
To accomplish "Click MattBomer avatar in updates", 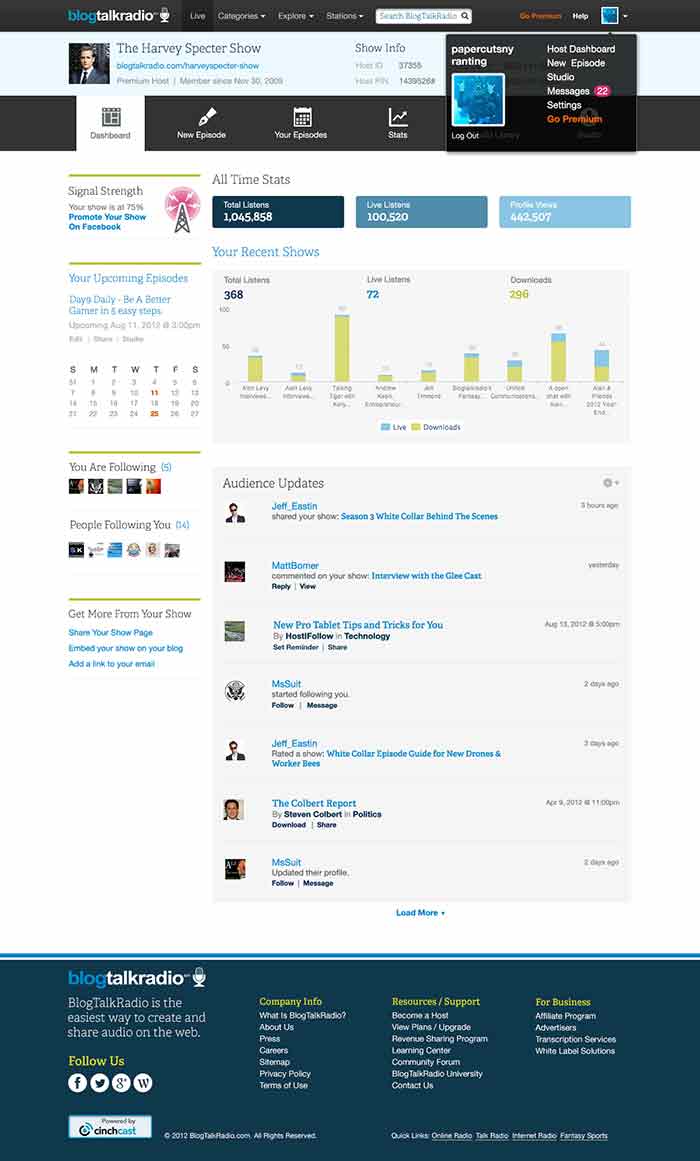I will (x=235, y=572).
